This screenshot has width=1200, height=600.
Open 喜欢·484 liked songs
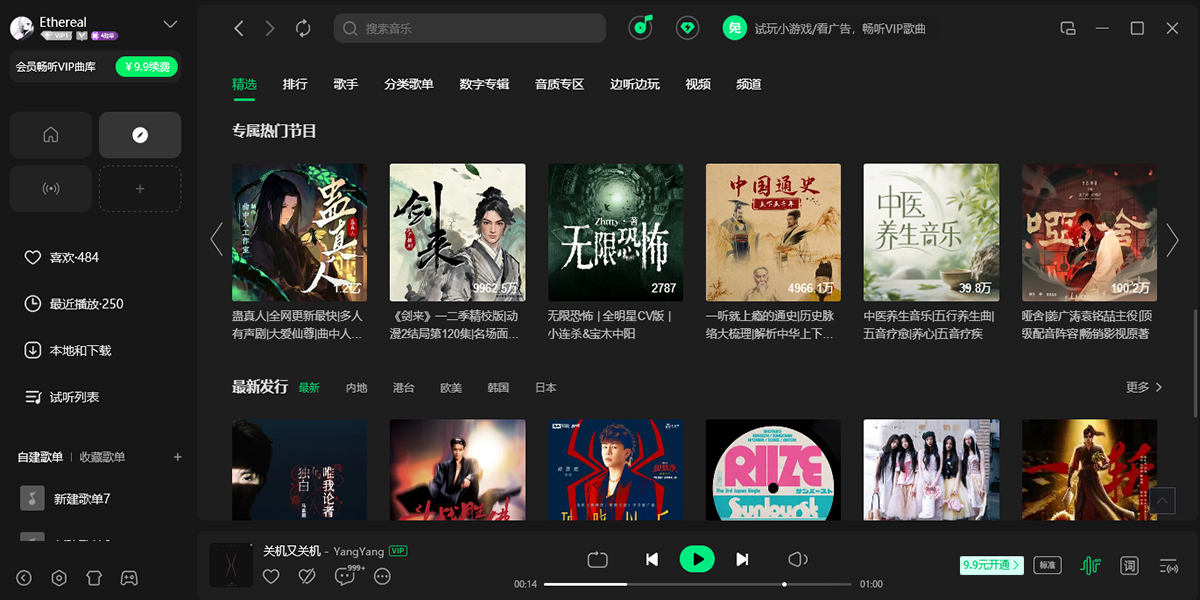coord(61,258)
